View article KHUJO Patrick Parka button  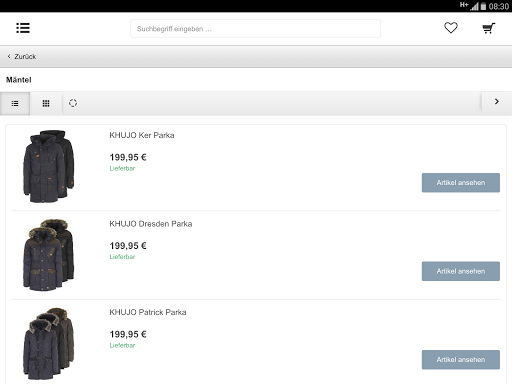click(x=461, y=360)
